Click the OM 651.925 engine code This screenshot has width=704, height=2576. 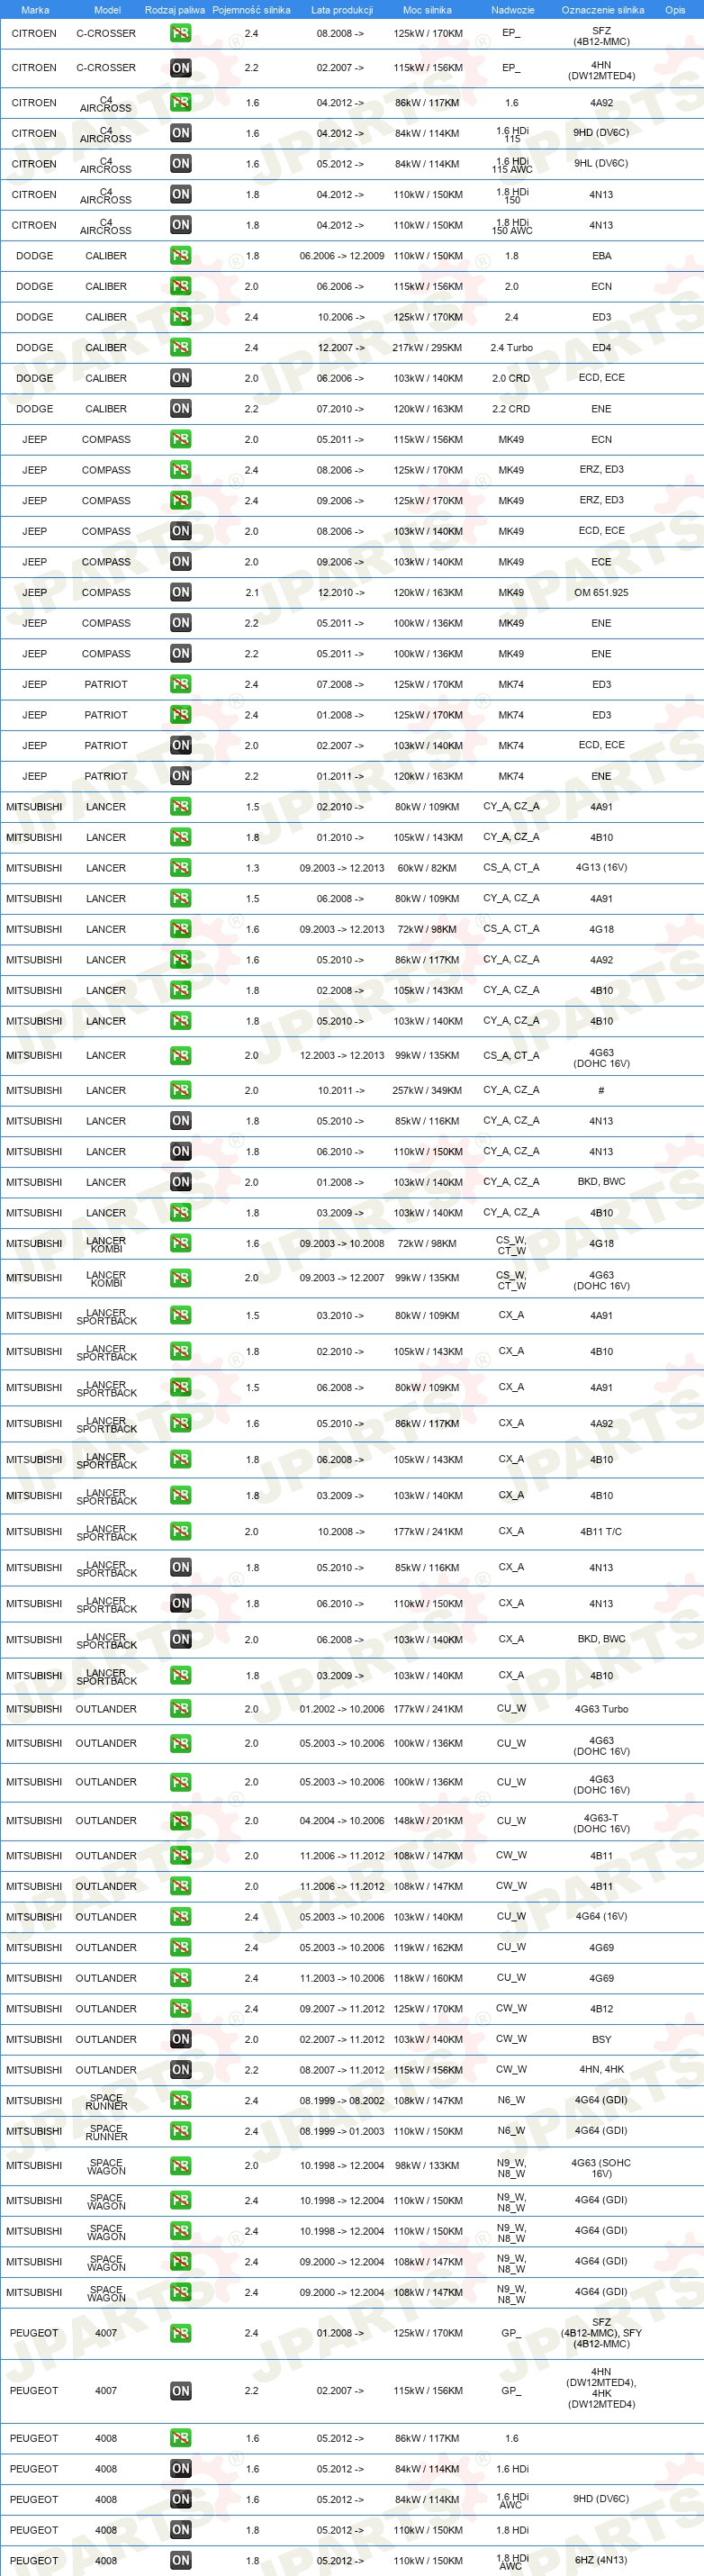[x=601, y=592]
